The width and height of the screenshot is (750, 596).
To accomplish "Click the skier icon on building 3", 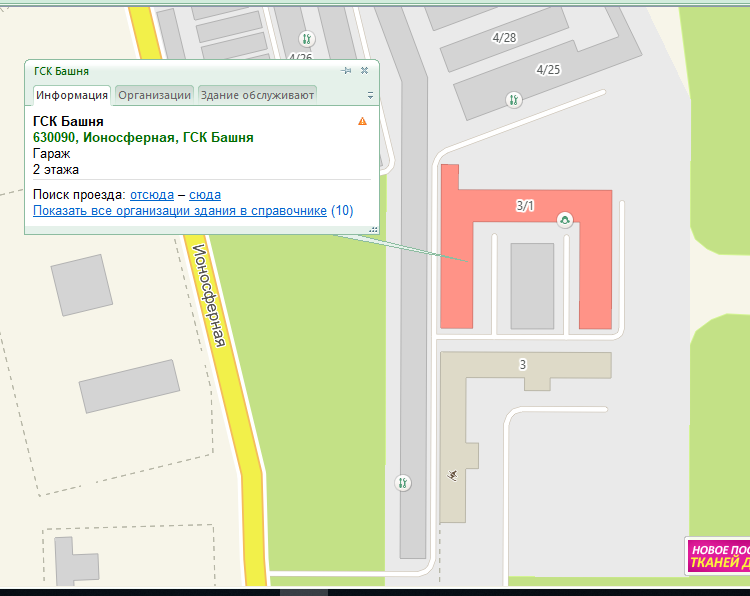I will click(454, 475).
